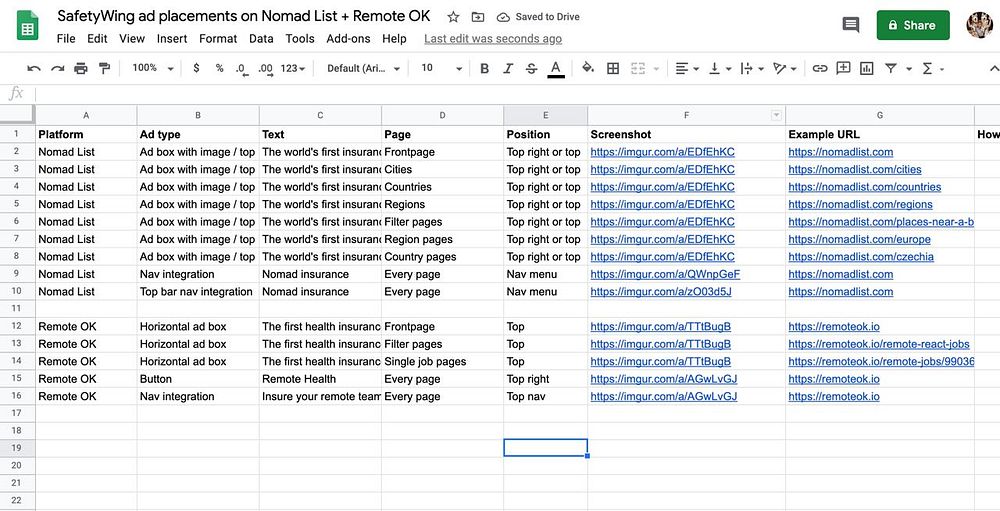The image size is (1000, 511).
Task: Open the font size dropdown
Action: click(x=441, y=68)
